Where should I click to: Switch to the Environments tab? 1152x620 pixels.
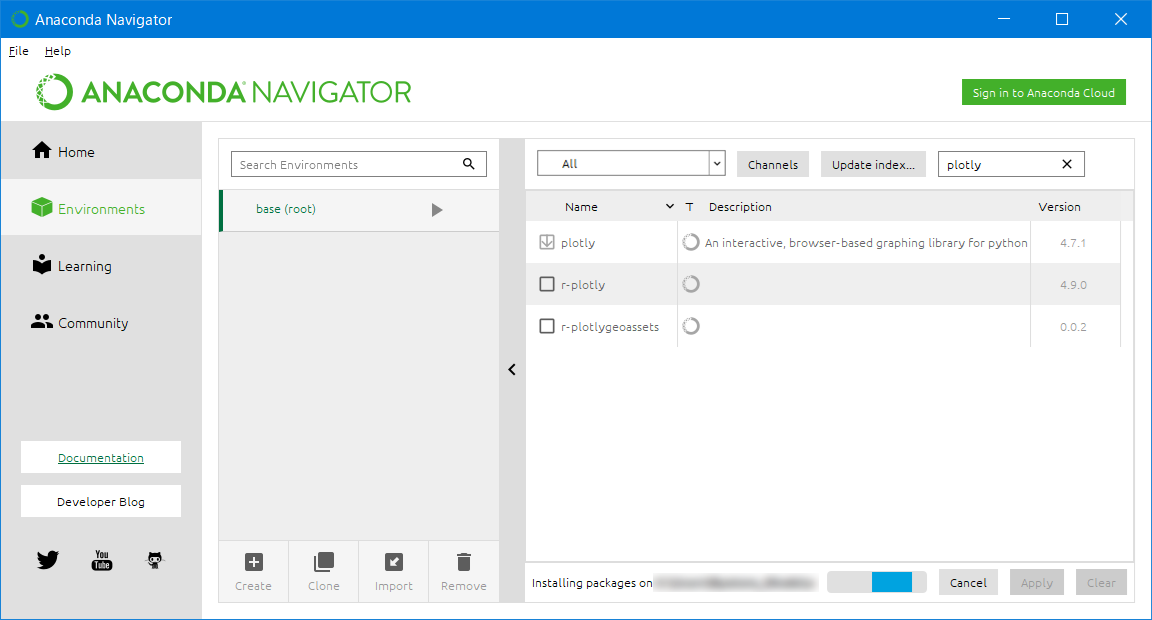pos(101,209)
